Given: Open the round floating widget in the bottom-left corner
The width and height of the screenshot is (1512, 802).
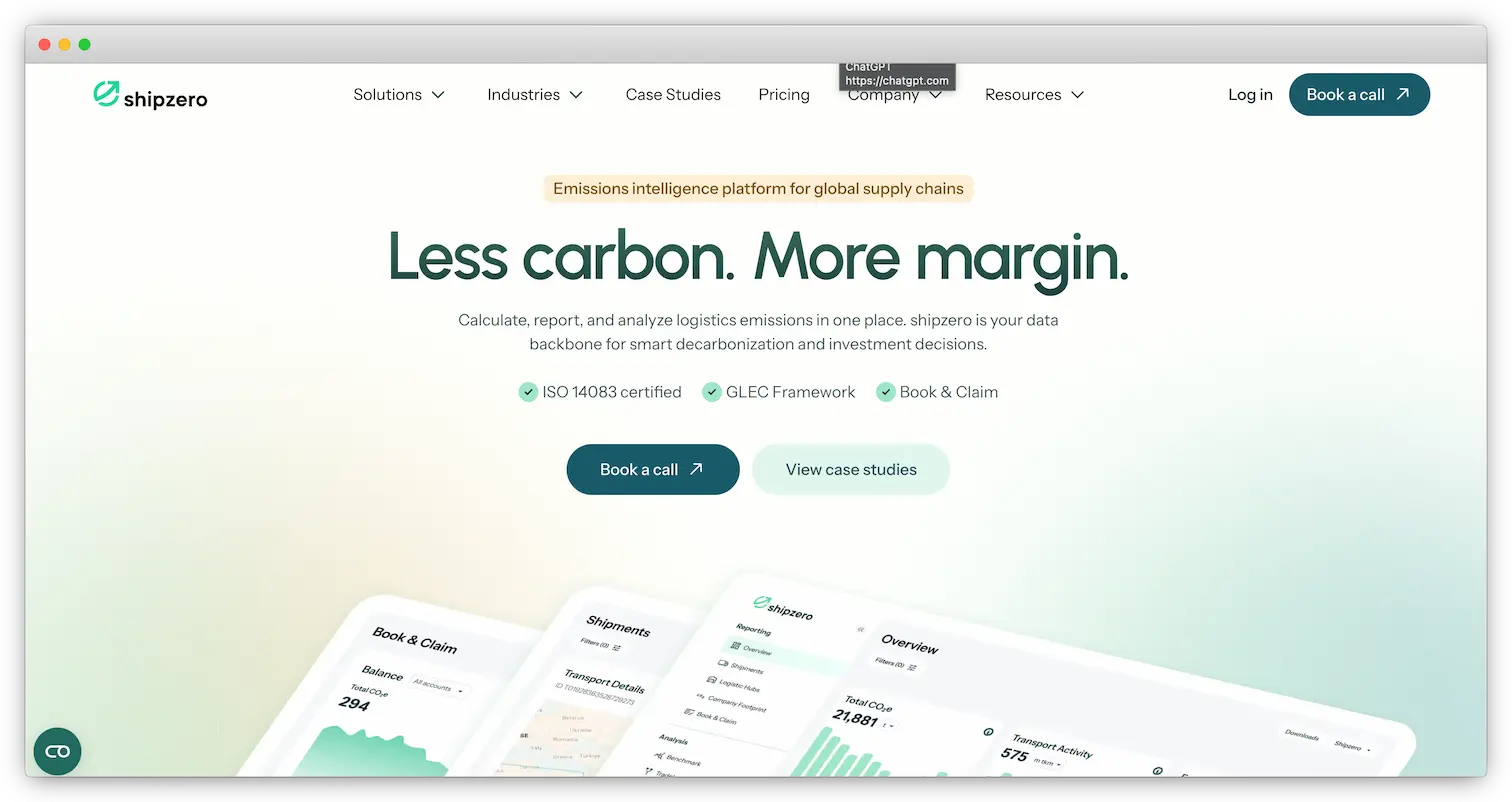Looking at the screenshot, I should pos(57,752).
